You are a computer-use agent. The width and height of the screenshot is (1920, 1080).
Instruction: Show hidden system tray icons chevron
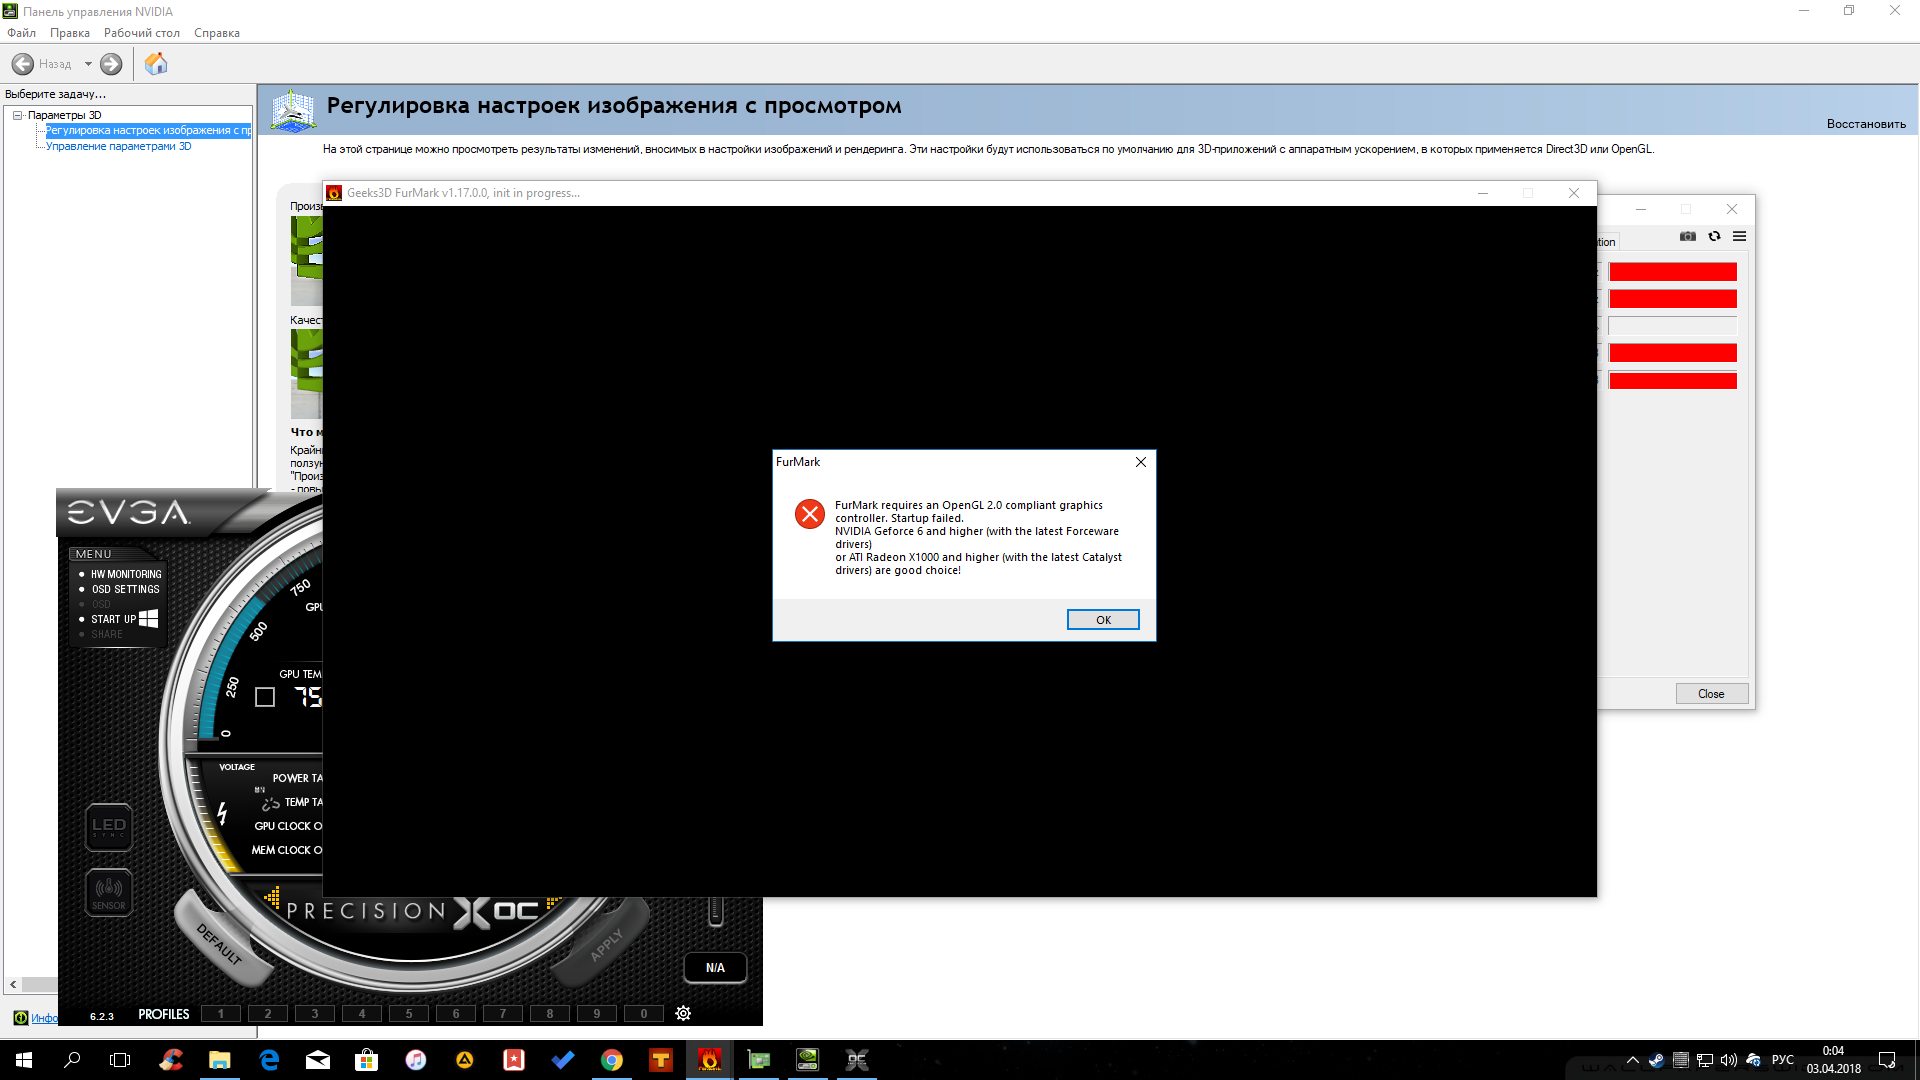(1633, 1060)
